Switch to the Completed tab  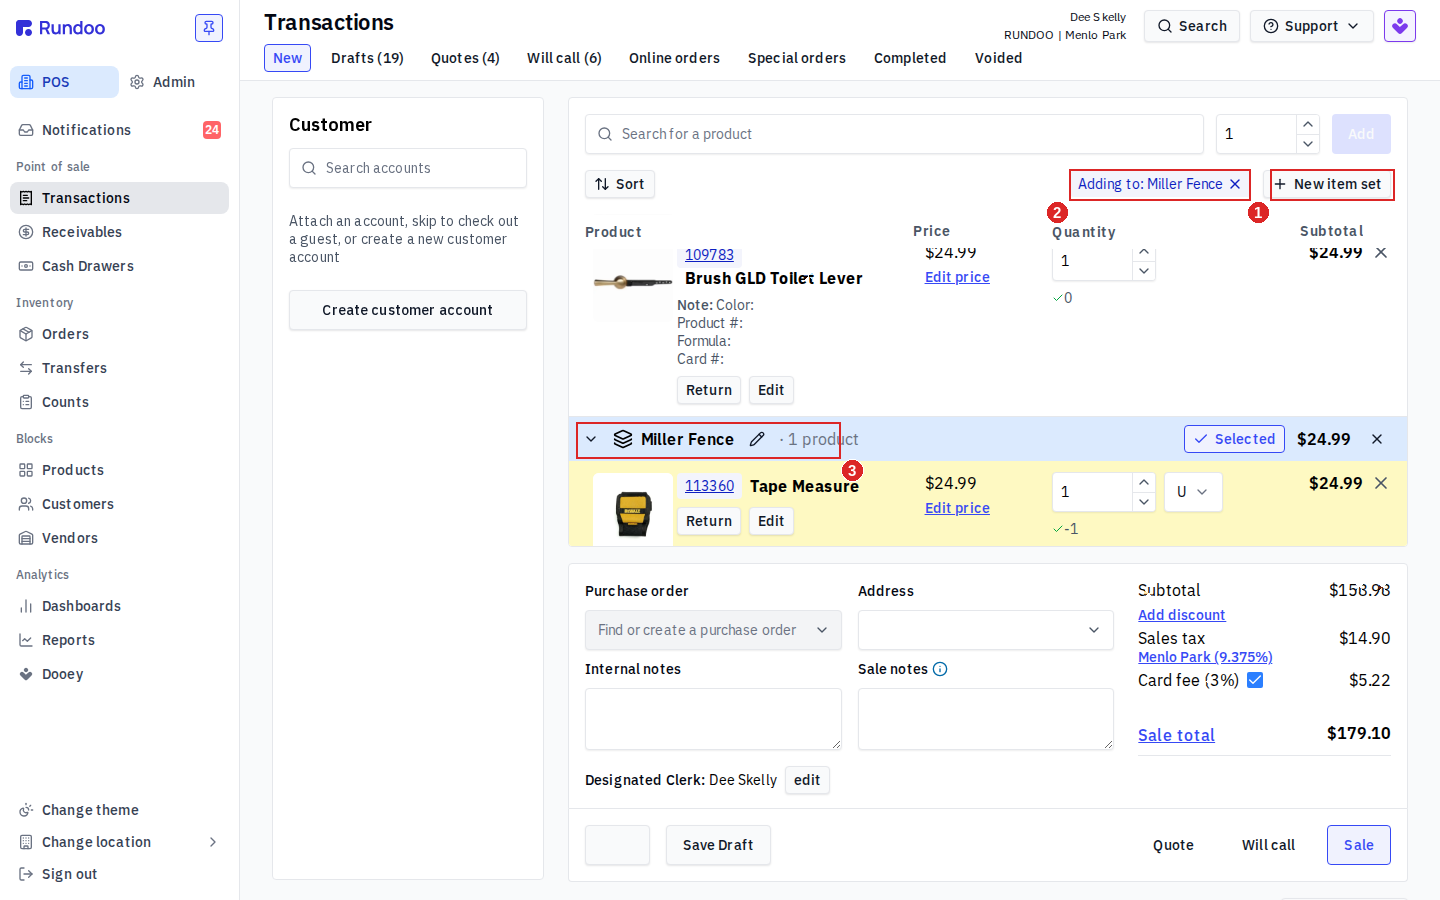[910, 58]
